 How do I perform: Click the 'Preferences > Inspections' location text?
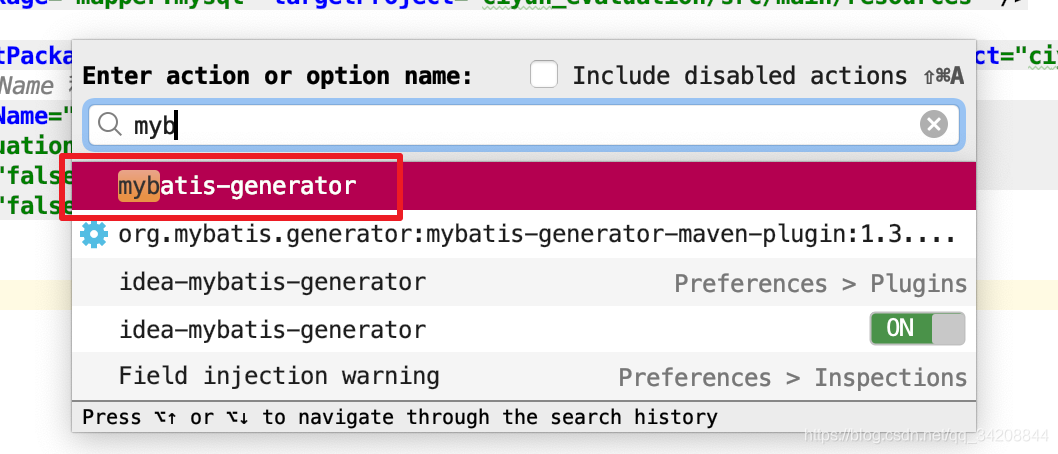(793, 378)
